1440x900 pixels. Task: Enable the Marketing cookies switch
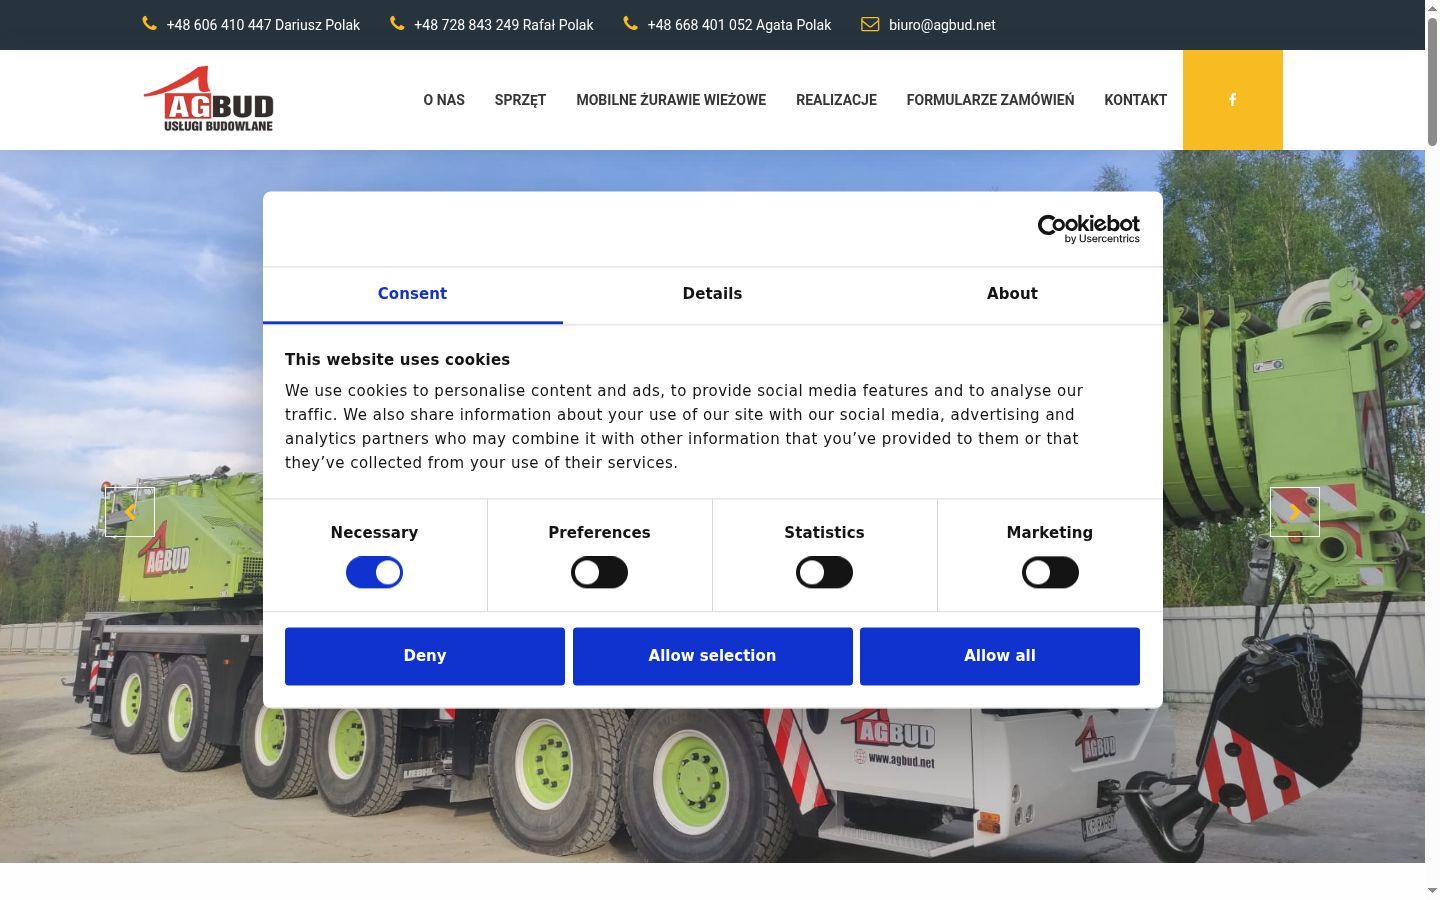[1050, 573]
